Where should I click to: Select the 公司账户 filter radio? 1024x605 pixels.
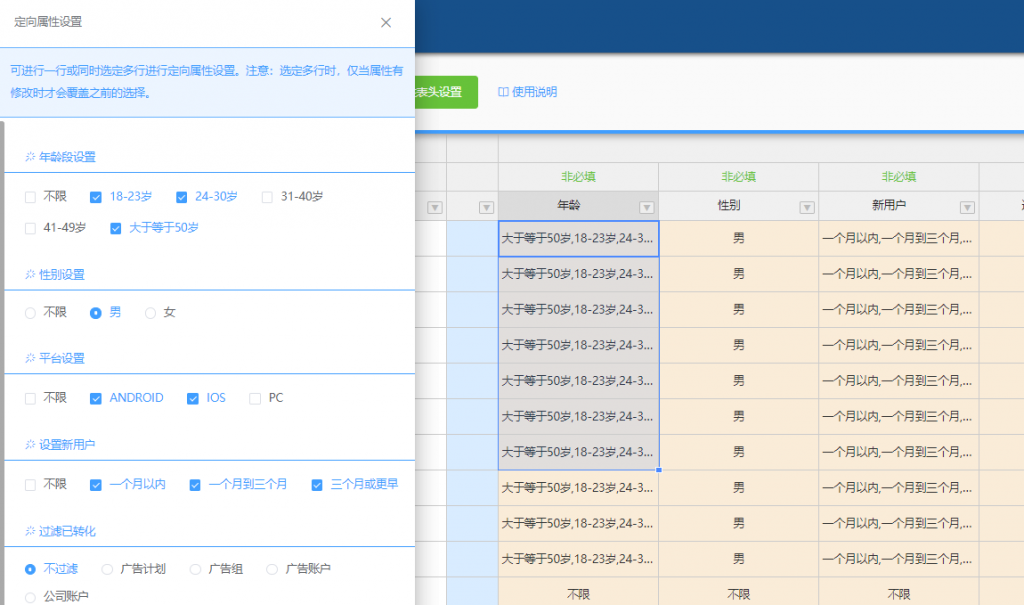point(30,597)
